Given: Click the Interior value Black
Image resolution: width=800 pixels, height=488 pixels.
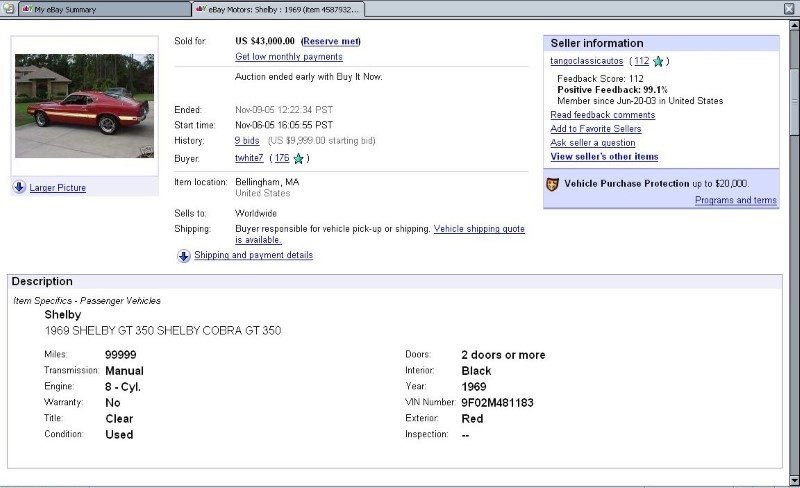Looking at the screenshot, I should coord(476,371).
